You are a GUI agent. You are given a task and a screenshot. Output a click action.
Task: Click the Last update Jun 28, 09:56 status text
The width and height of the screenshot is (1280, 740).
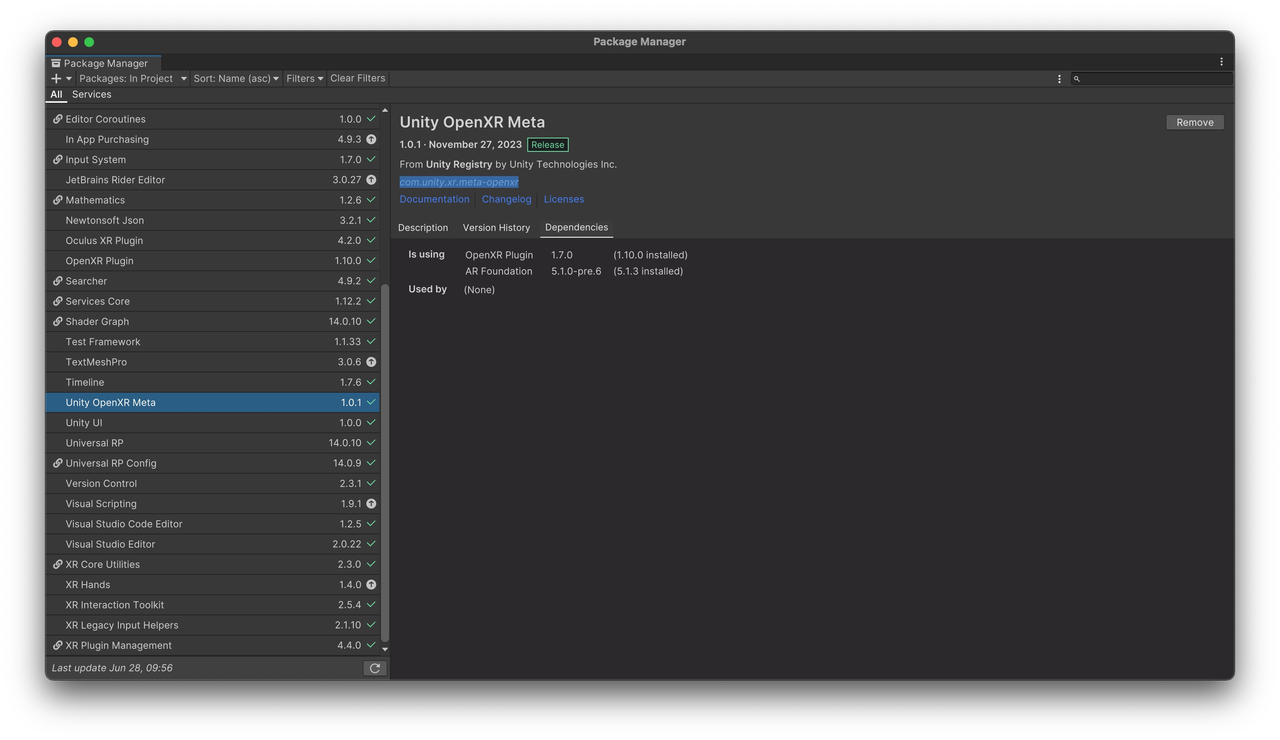pos(112,668)
